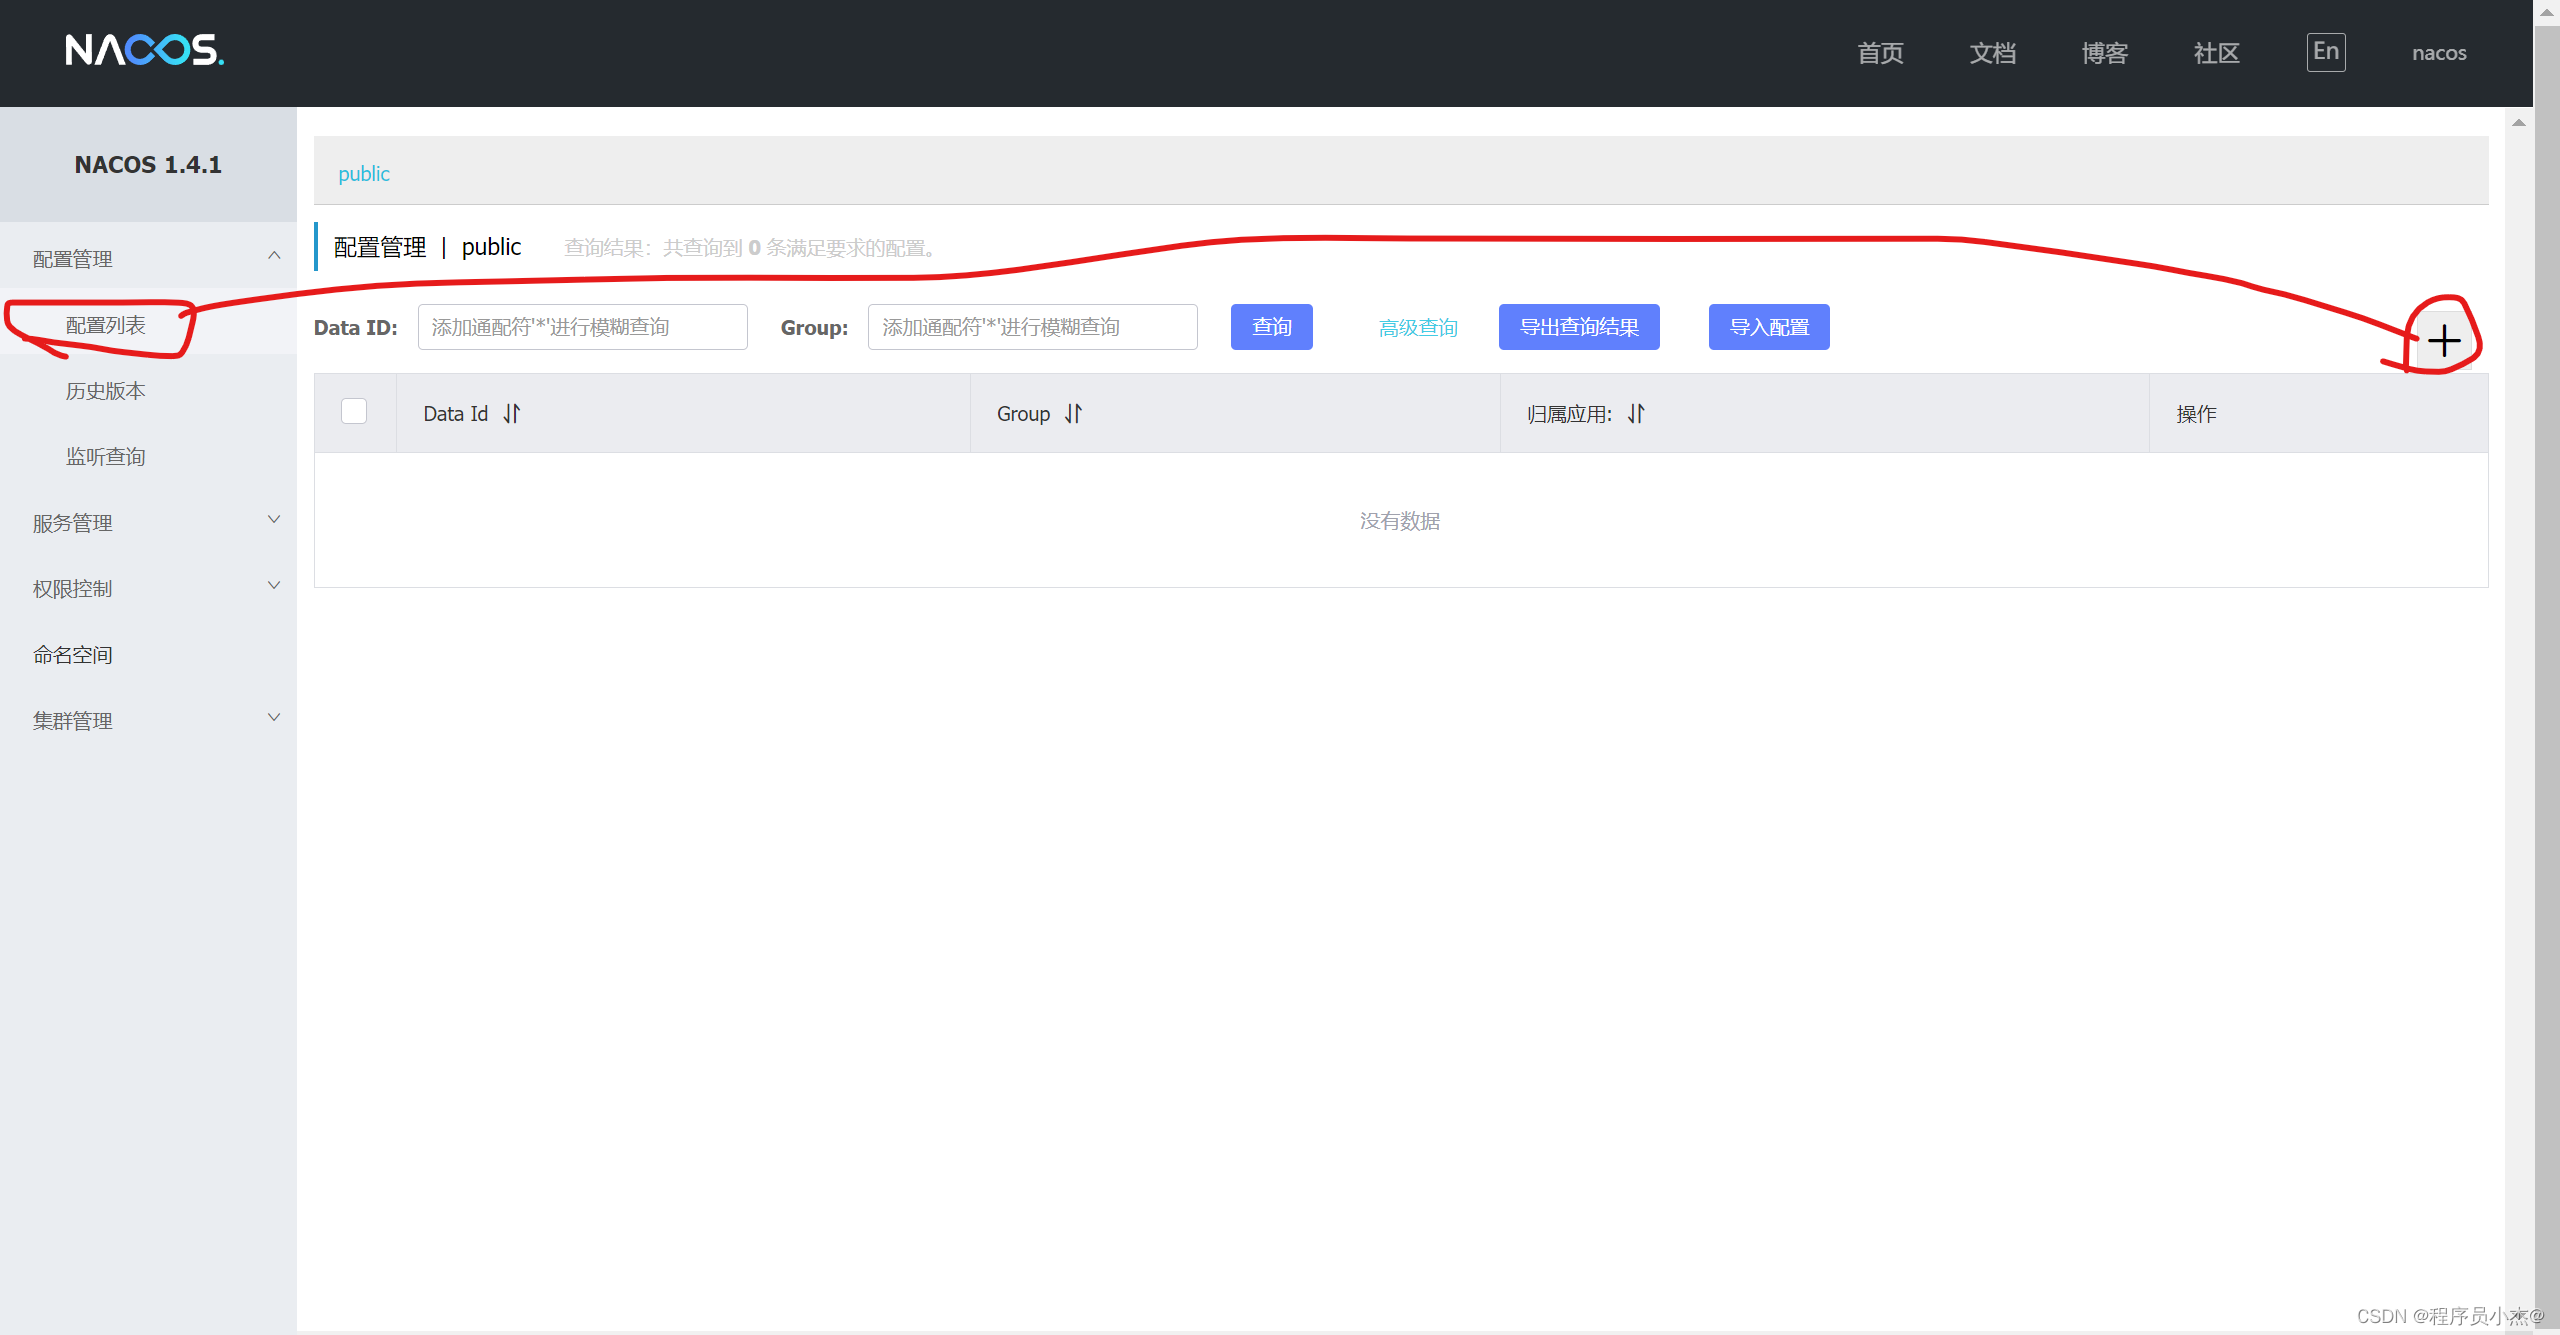
Task: Open the nacos user menu
Action: (x=2439, y=53)
